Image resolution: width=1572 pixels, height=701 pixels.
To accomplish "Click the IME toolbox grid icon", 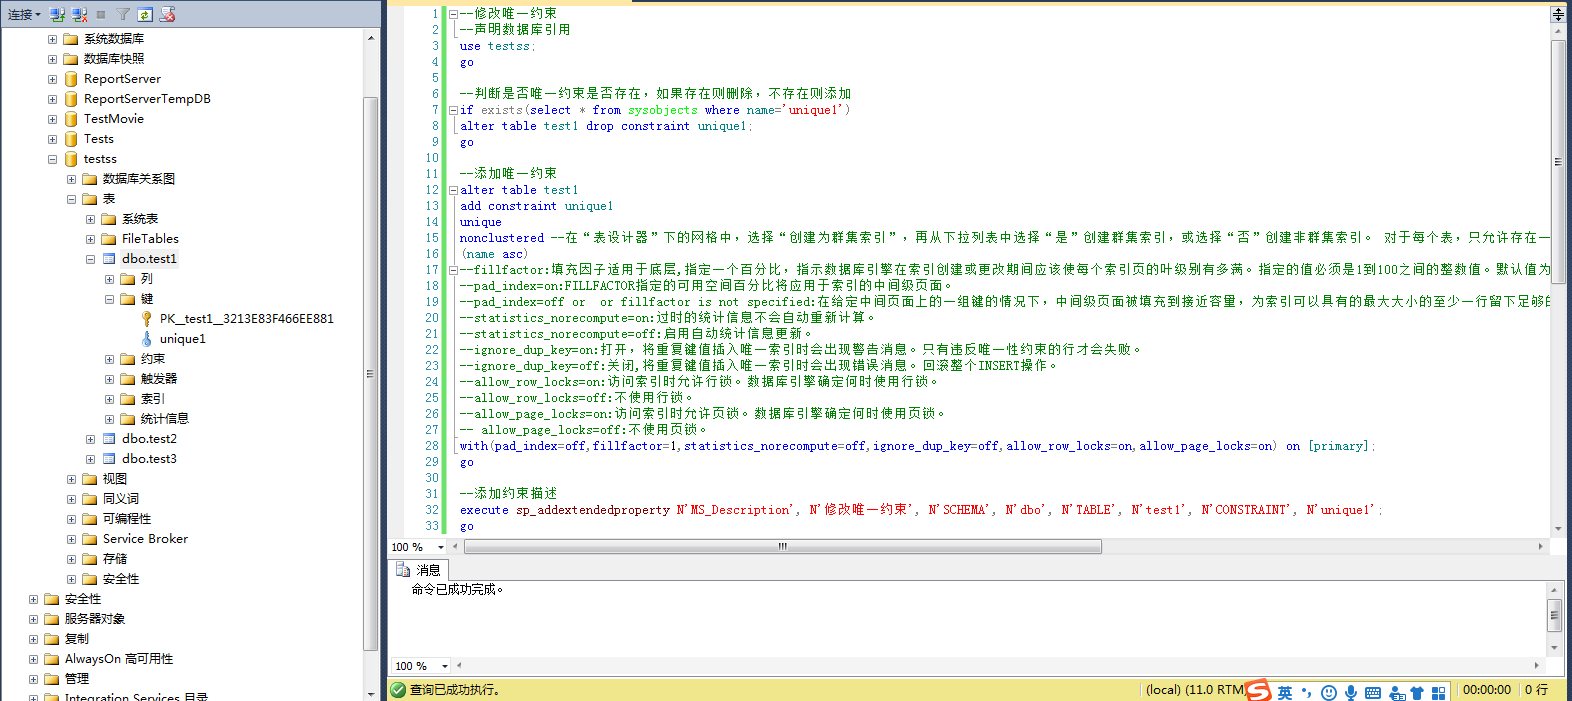I will pyautogui.click(x=1439, y=692).
